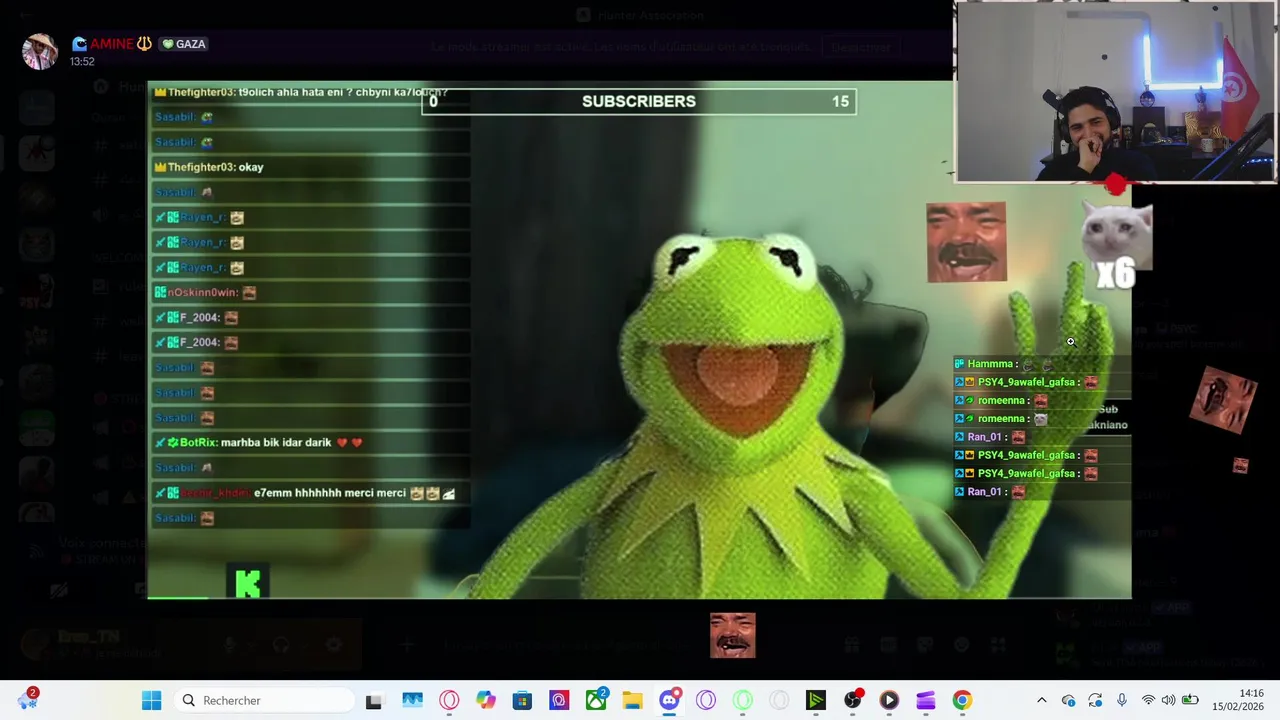Open the weather widget with badge 2
The width and height of the screenshot is (1280, 720).
click(27, 699)
